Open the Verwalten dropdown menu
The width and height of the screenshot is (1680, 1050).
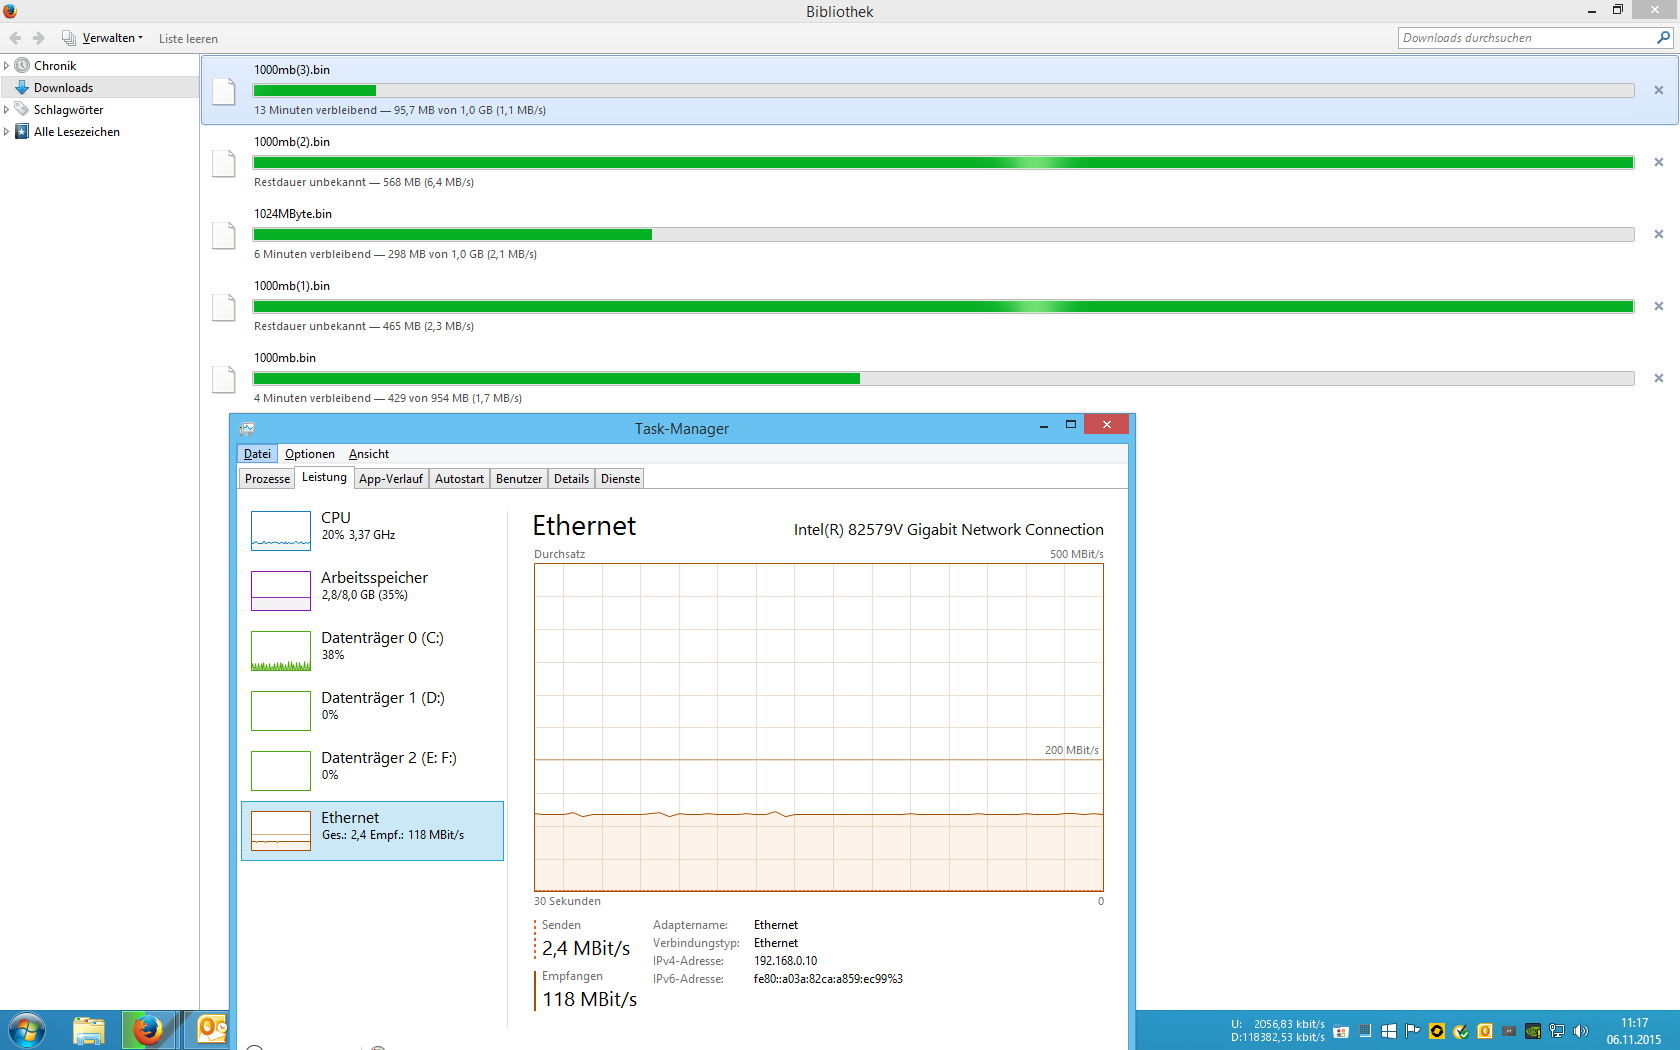click(102, 38)
